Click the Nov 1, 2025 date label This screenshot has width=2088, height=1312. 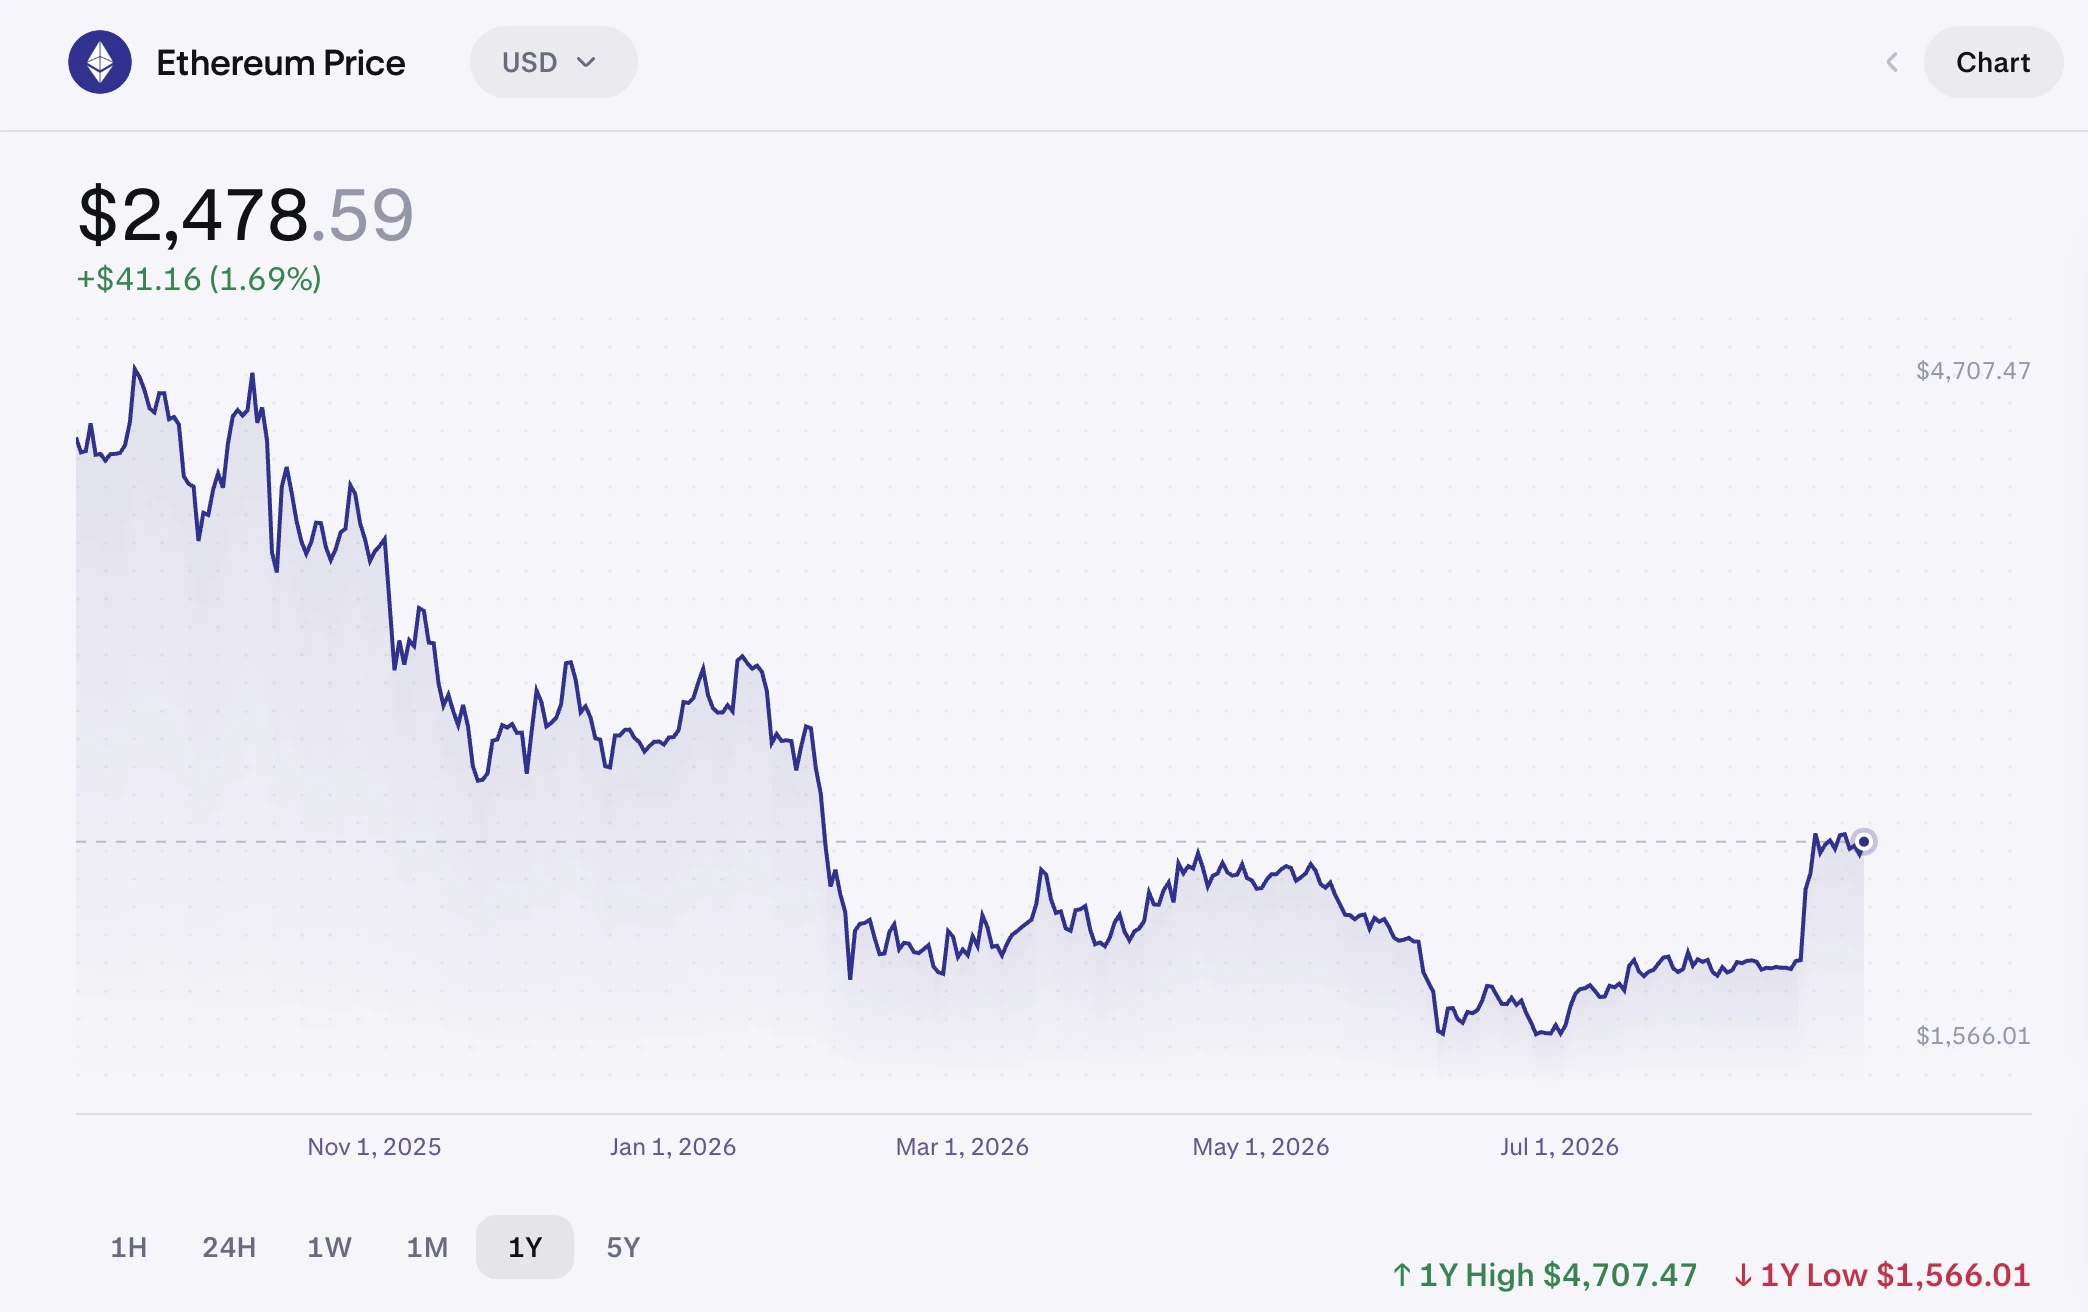[374, 1147]
